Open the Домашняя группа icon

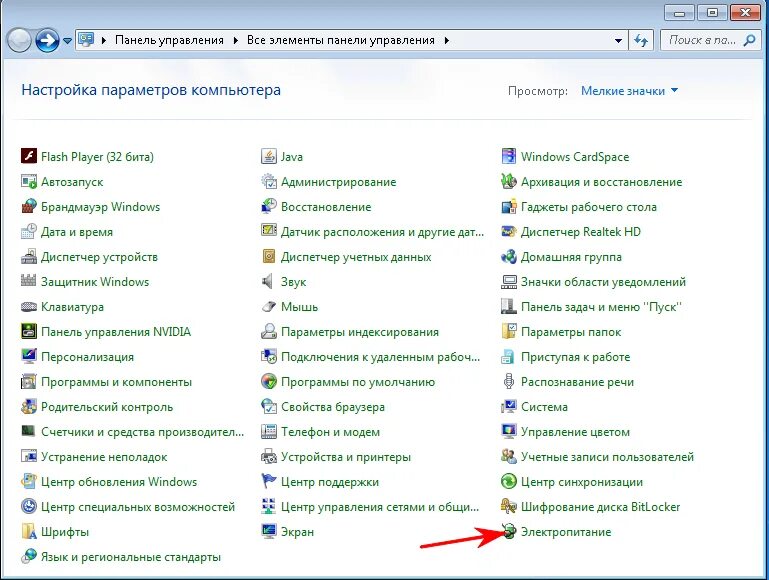tap(509, 256)
